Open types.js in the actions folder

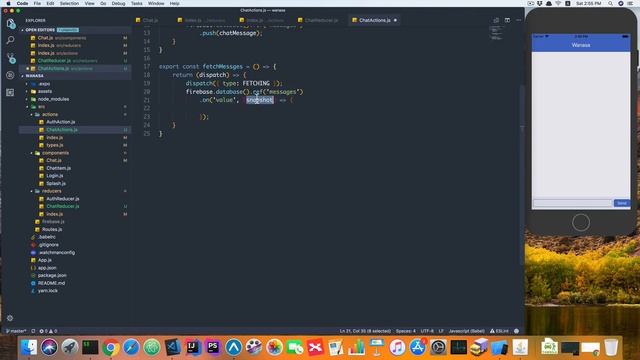[x=55, y=145]
